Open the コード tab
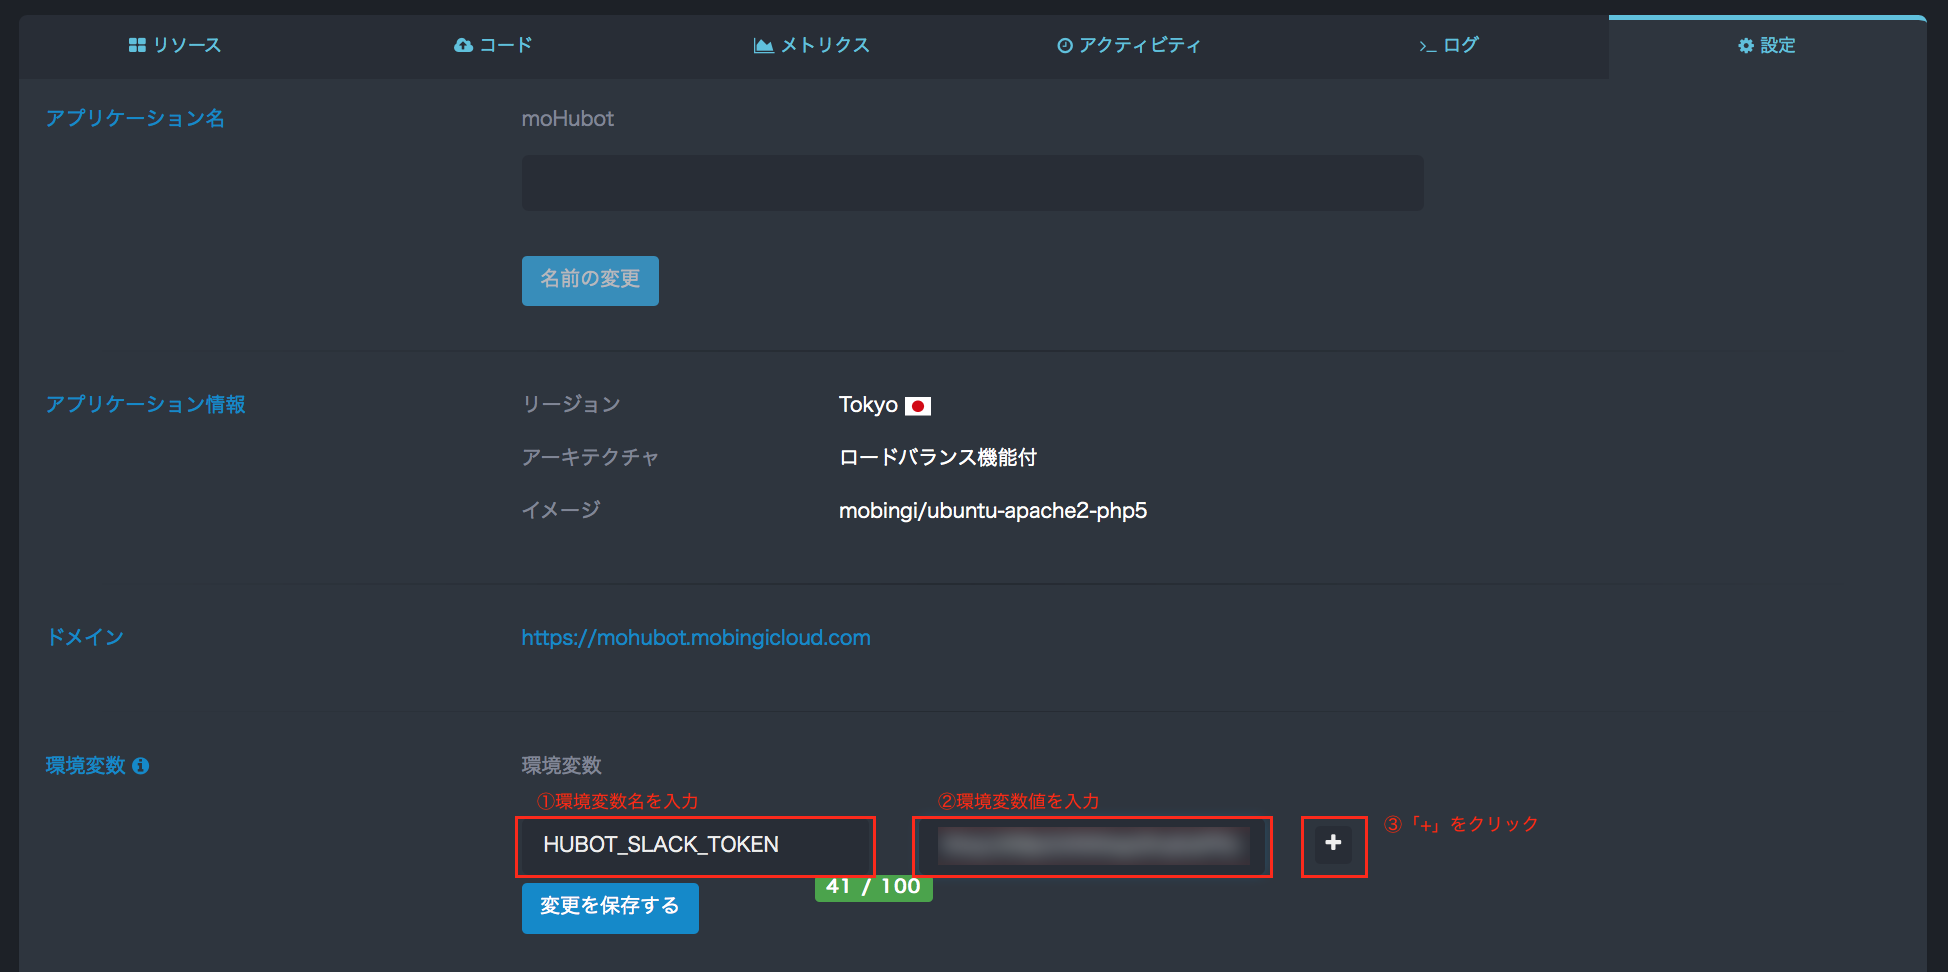1948x972 pixels. [x=494, y=44]
